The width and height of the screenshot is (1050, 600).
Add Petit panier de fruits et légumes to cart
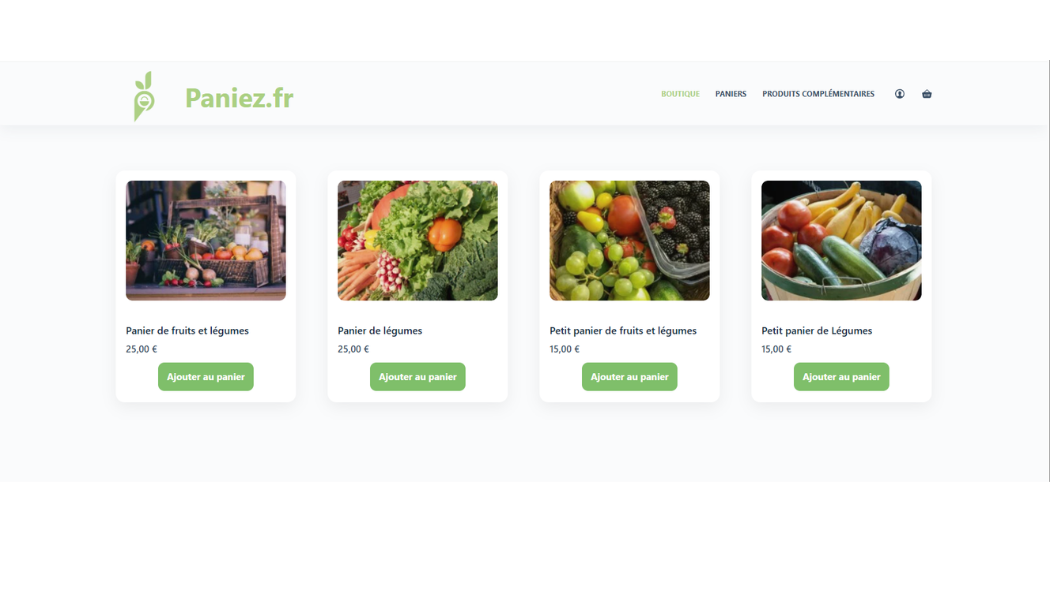pyautogui.click(x=629, y=377)
